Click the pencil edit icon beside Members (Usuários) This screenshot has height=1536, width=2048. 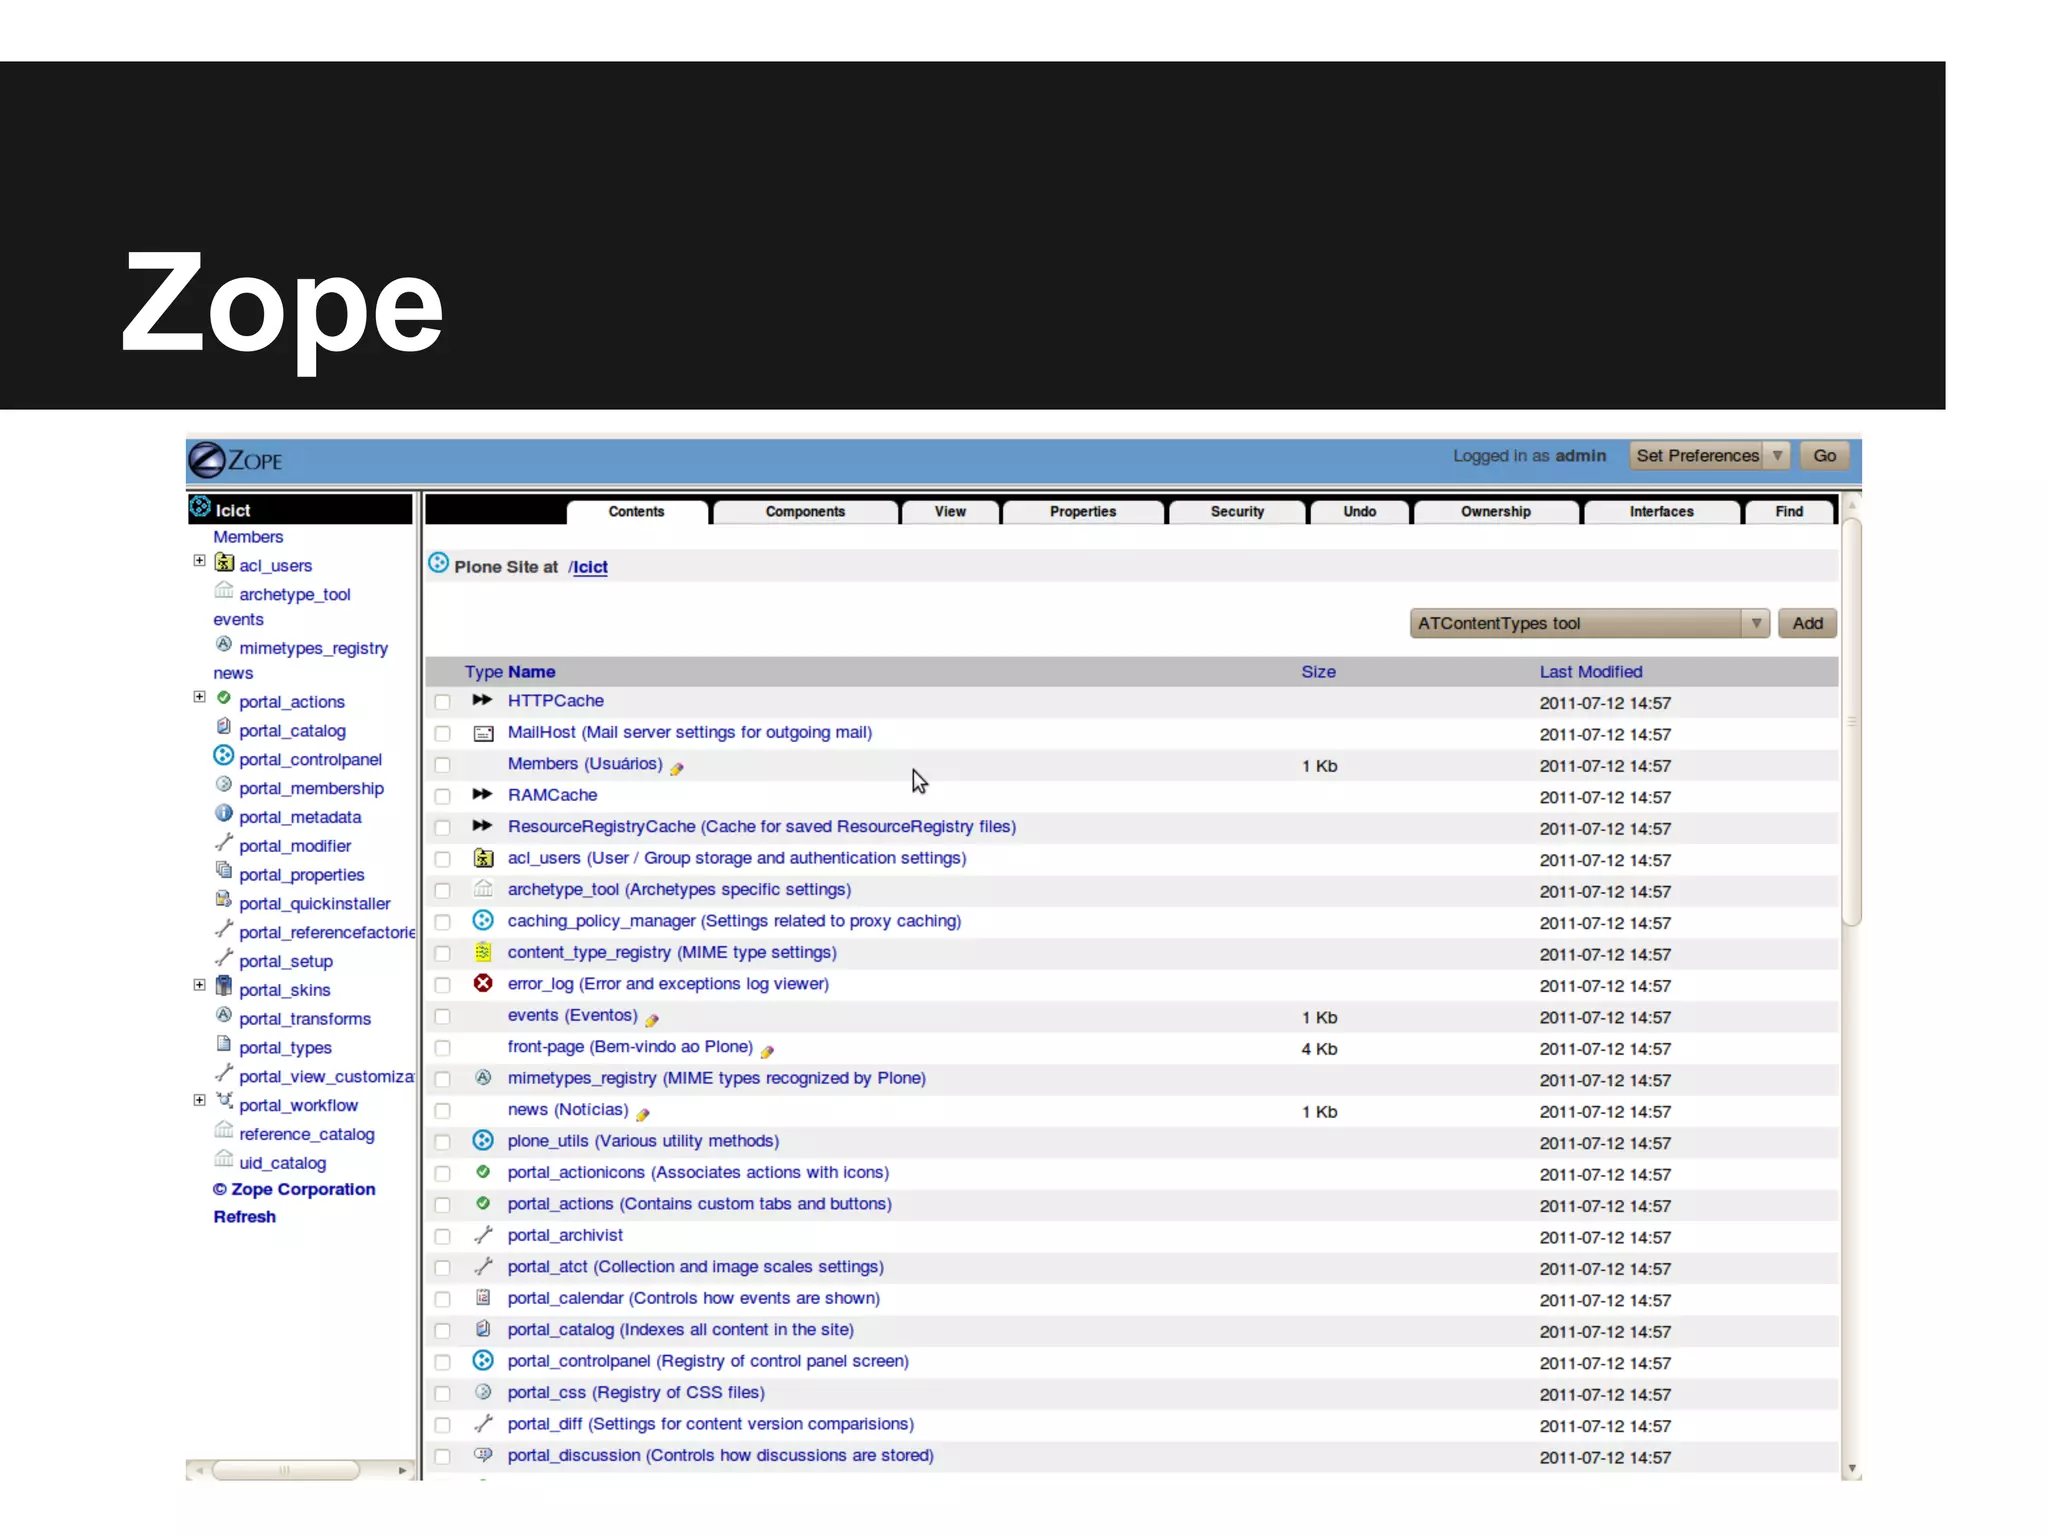(677, 768)
